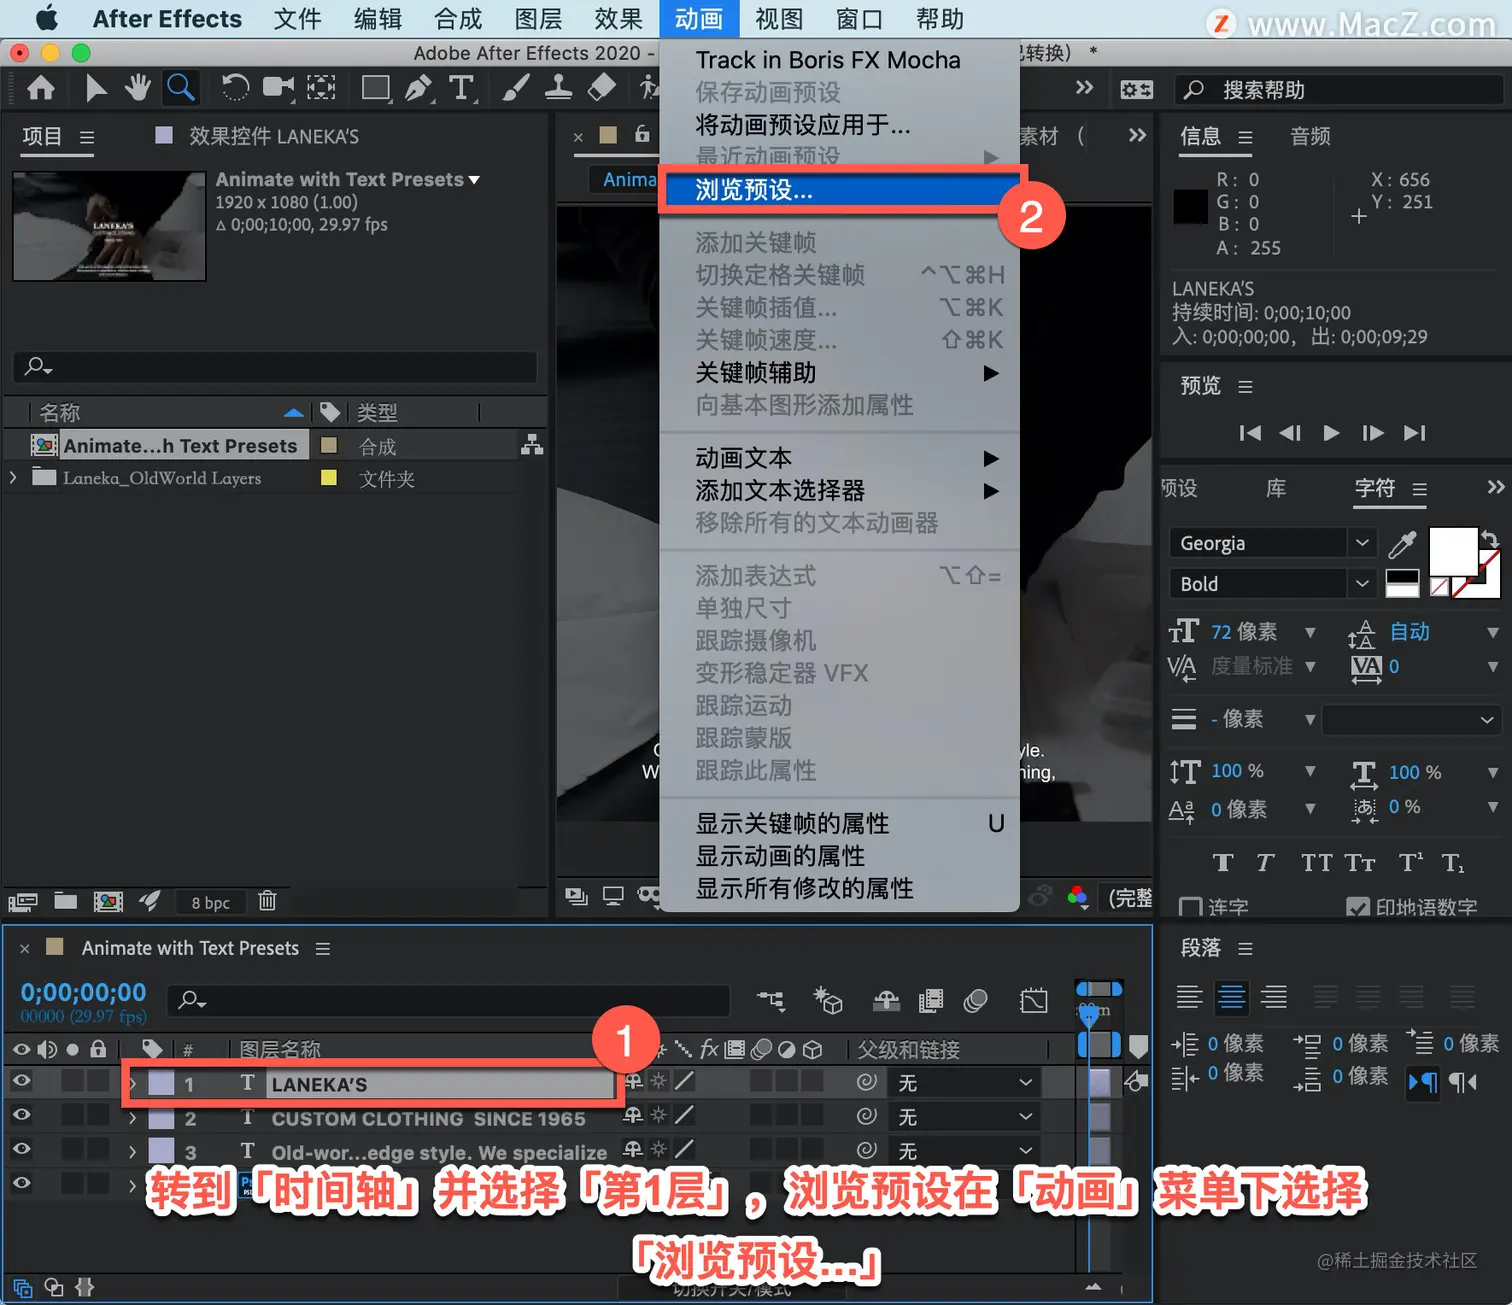This screenshot has width=1512, height=1305.
Task: Choose 浏览预设... from 动画 menu
Action: click(x=839, y=190)
